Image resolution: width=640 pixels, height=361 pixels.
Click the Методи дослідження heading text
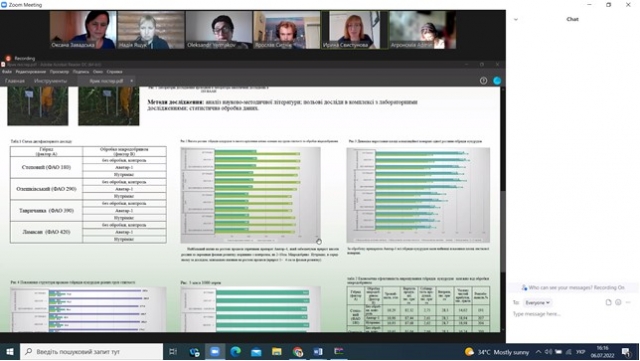click(x=175, y=102)
